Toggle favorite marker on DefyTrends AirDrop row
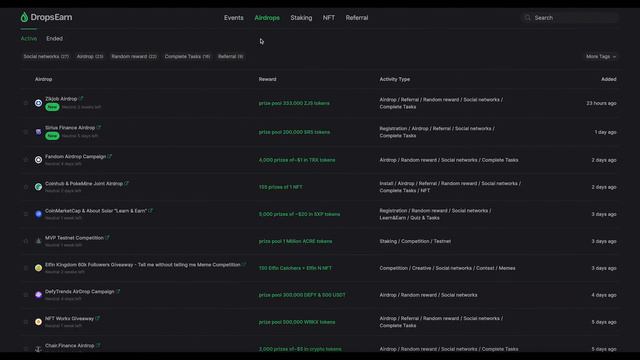 pos(26,295)
